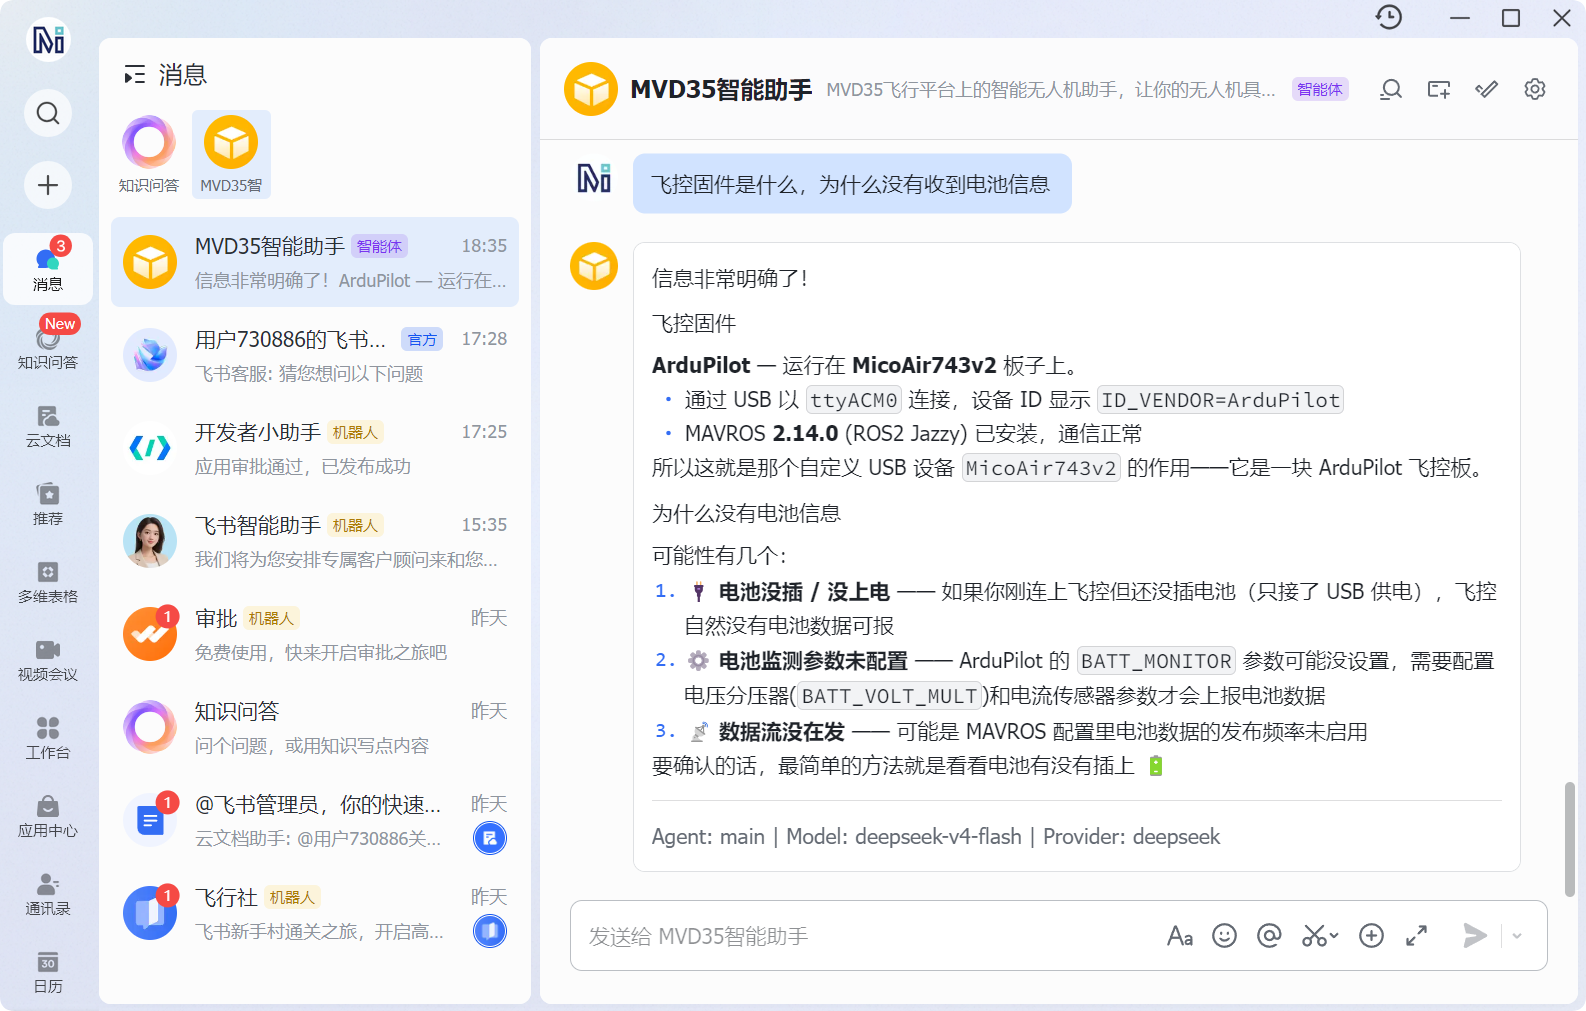The image size is (1586, 1011).
Task: Click the blue badge on 飞行社 row
Action: coord(490,931)
